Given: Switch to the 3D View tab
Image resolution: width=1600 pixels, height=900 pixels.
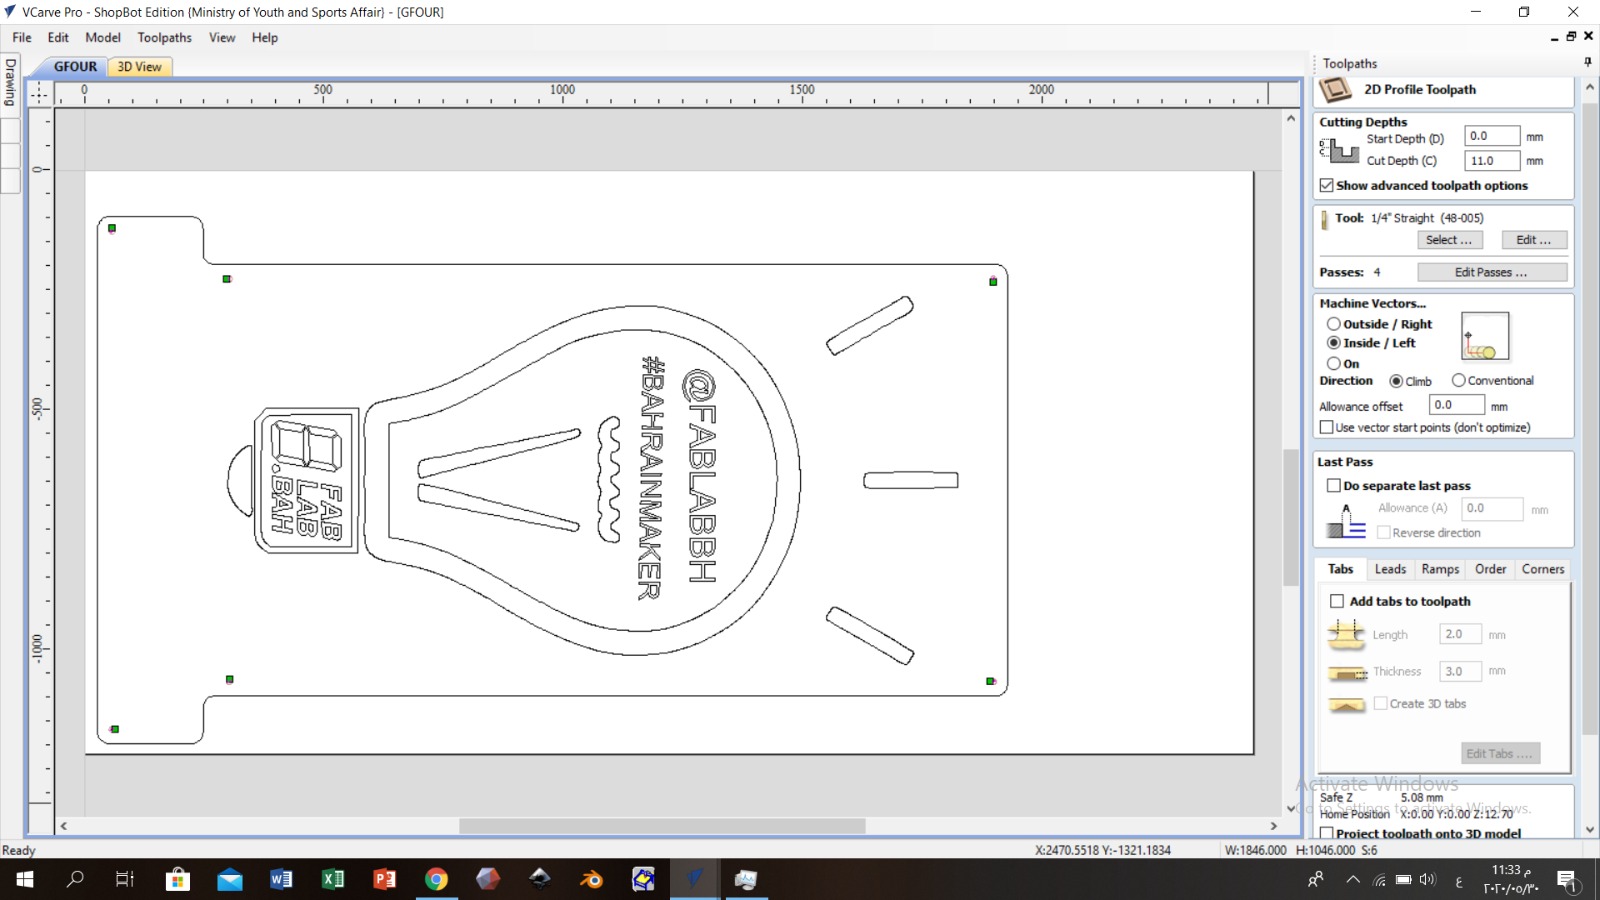Looking at the screenshot, I should click(x=139, y=67).
